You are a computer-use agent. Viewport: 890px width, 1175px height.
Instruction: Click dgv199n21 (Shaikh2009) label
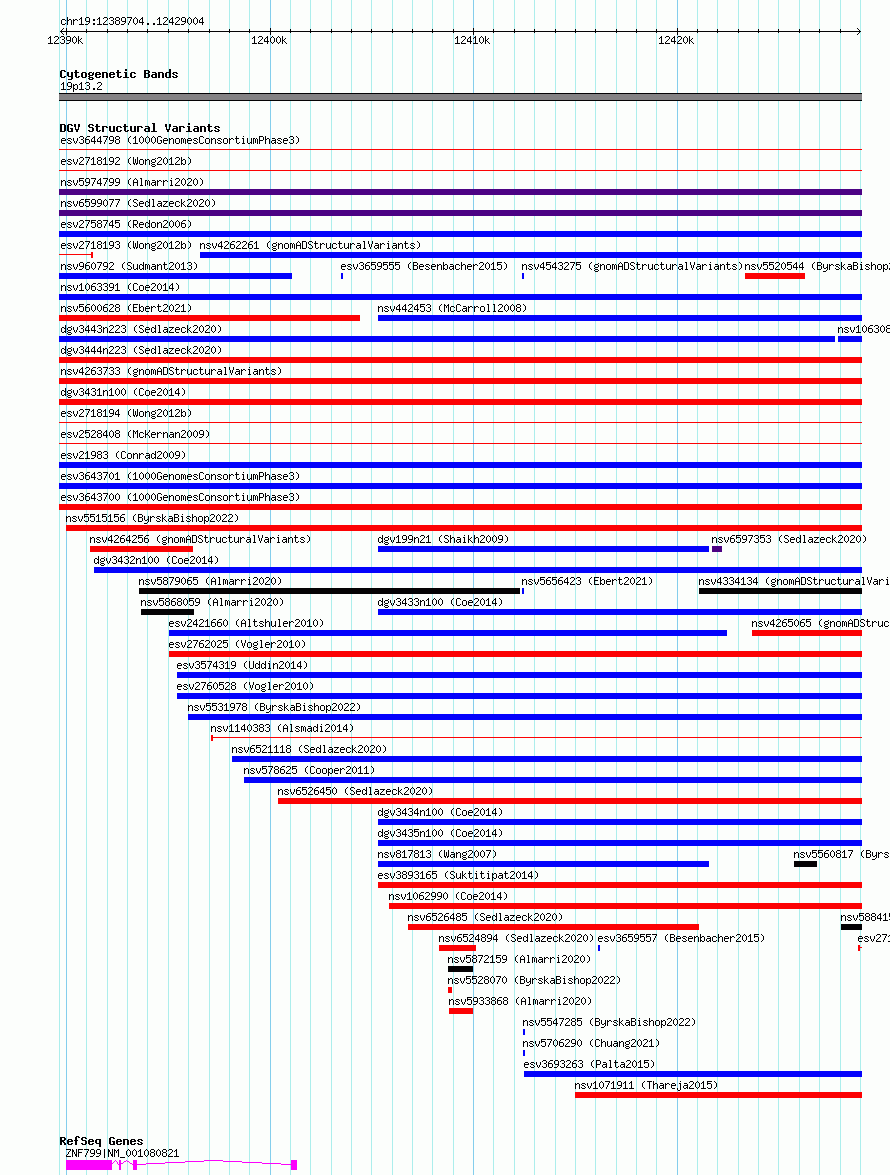pyautogui.click(x=444, y=539)
